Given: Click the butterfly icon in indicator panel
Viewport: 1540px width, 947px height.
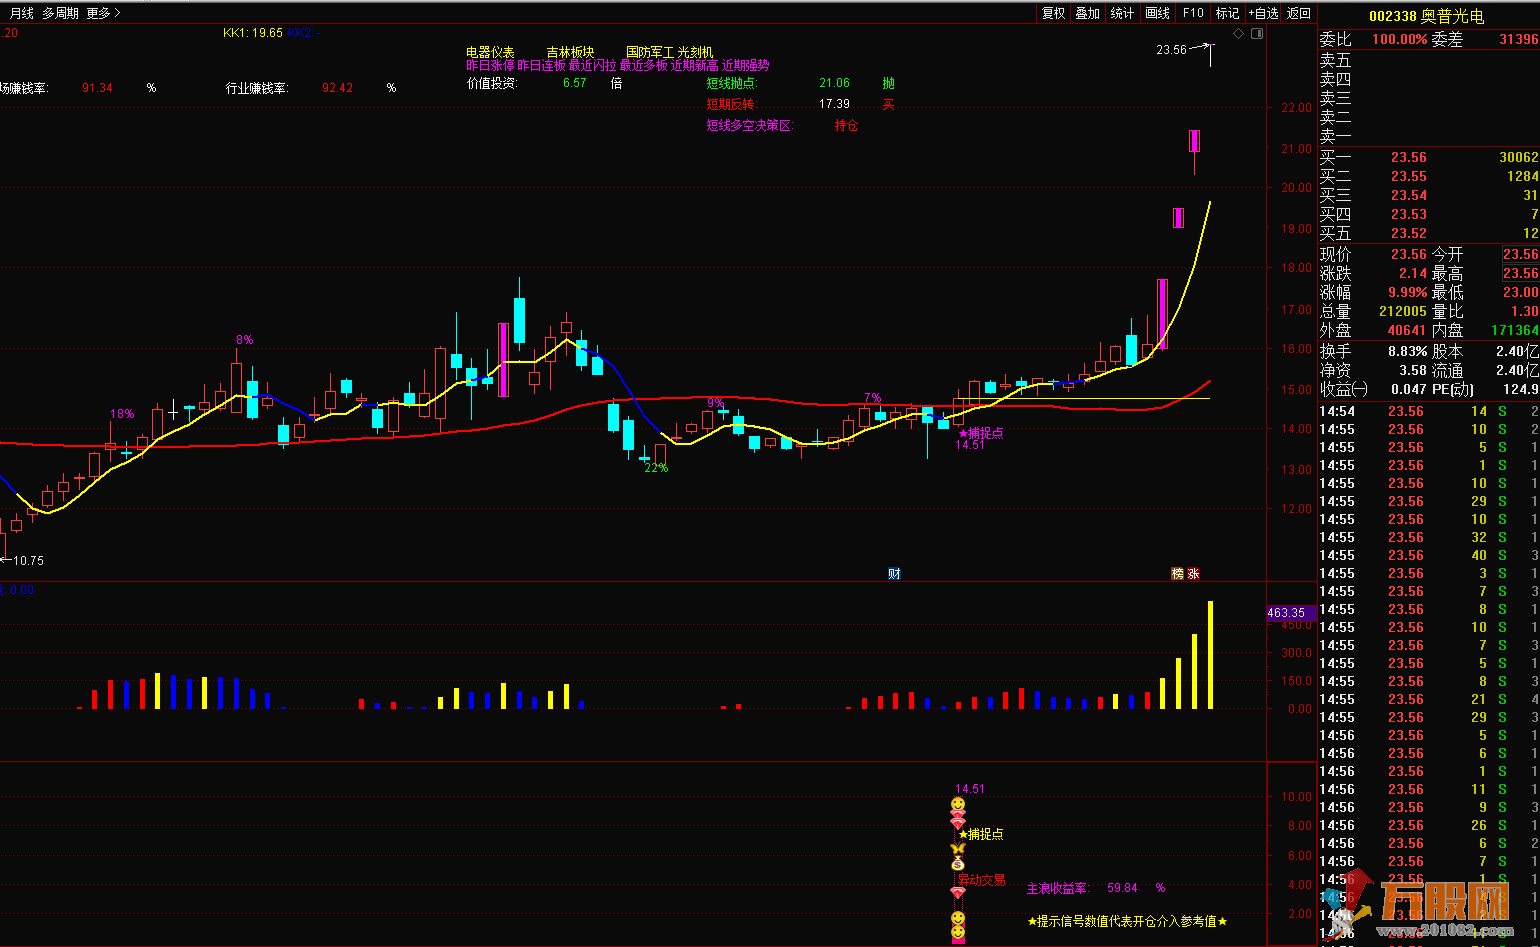Looking at the screenshot, I should (x=958, y=848).
